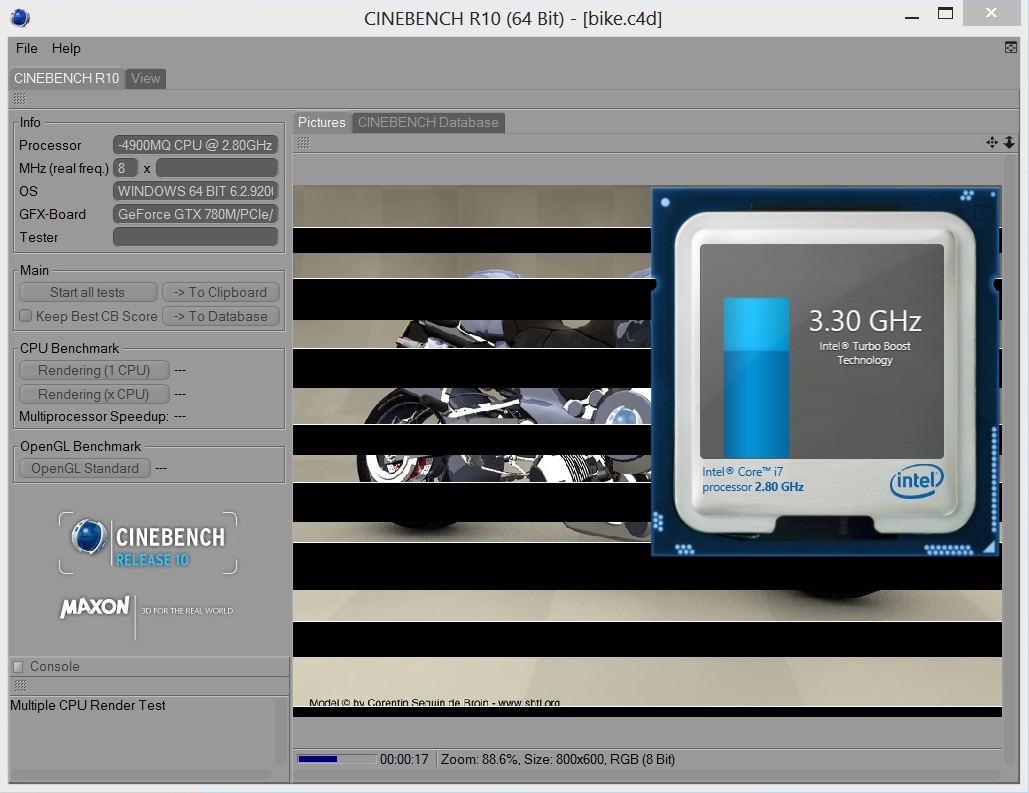
Task: Enable Keep Best CB Score checkbox
Action: pos(26,316)
